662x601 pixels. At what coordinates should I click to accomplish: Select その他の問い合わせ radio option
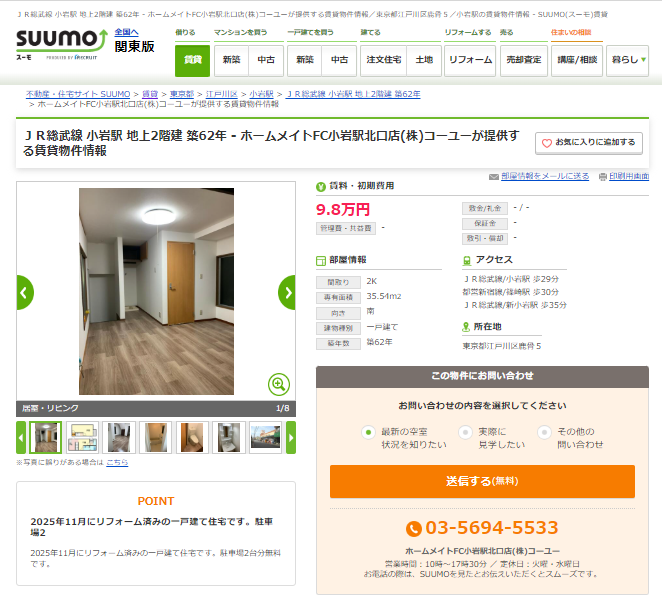click(544, 432)
